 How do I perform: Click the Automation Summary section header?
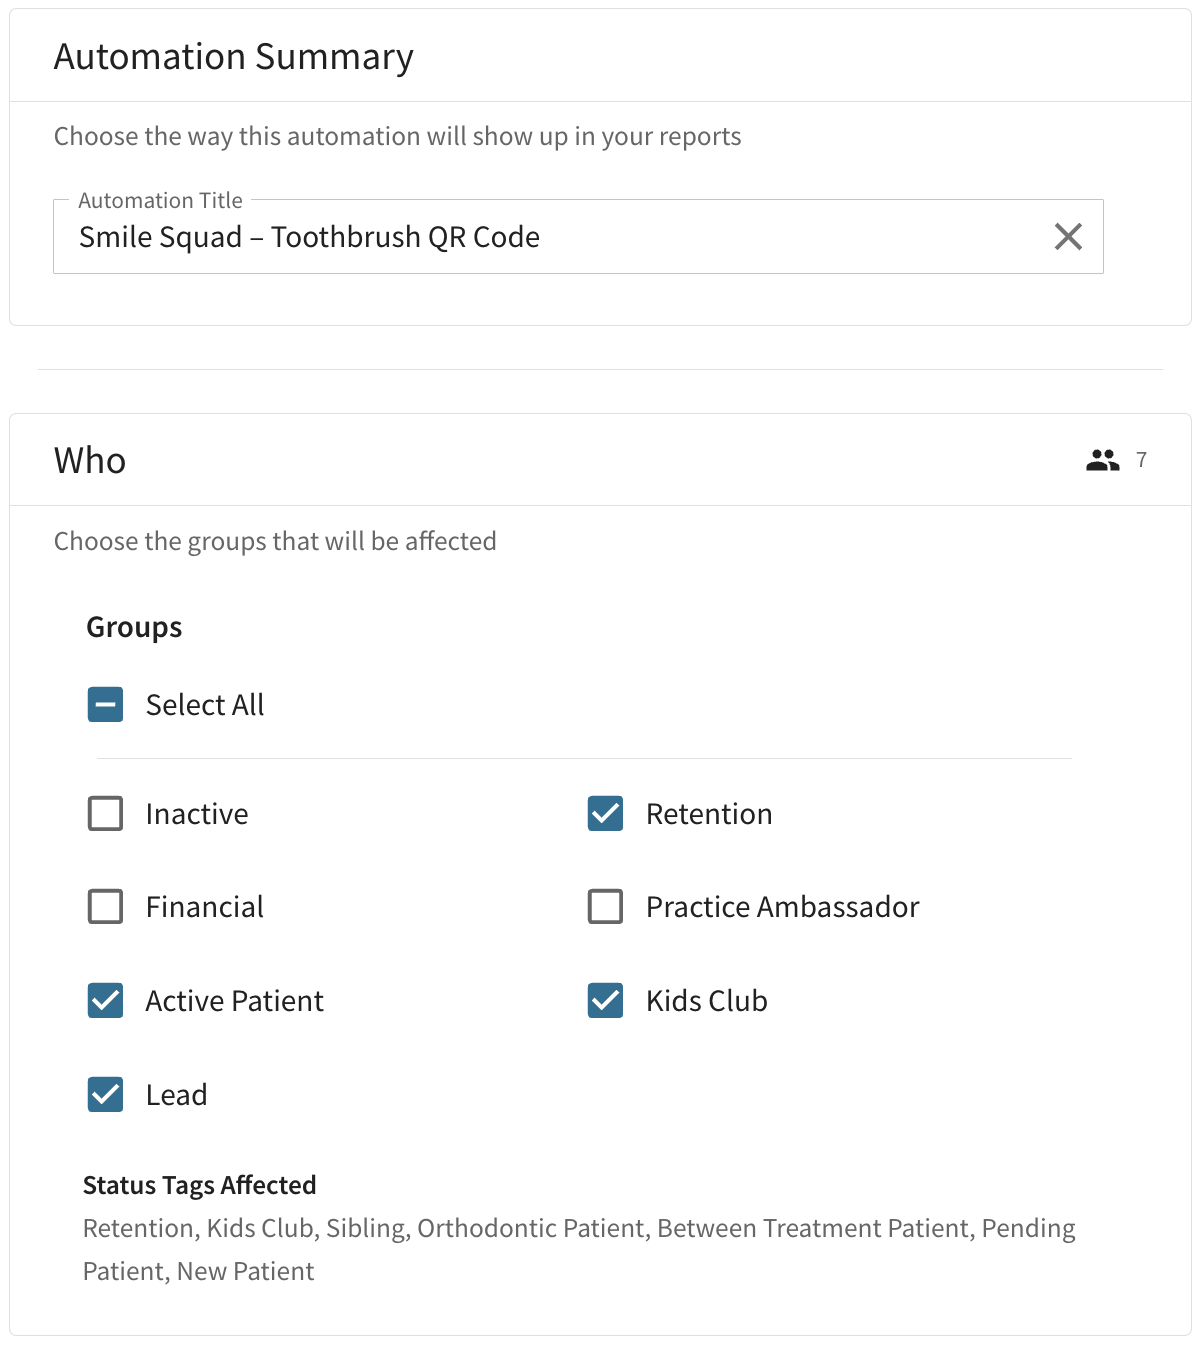pyautogui.click(x=234, y=56)
